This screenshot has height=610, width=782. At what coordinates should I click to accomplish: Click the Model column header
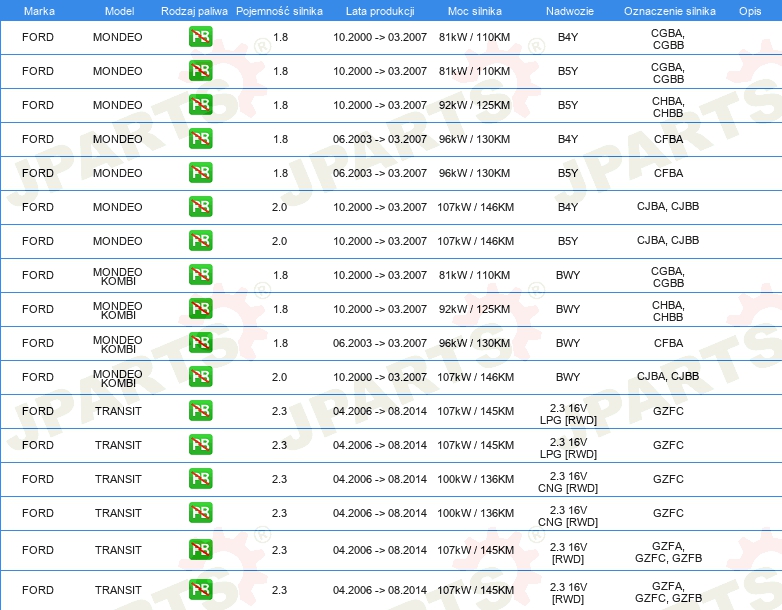click(x=119, y=11)
